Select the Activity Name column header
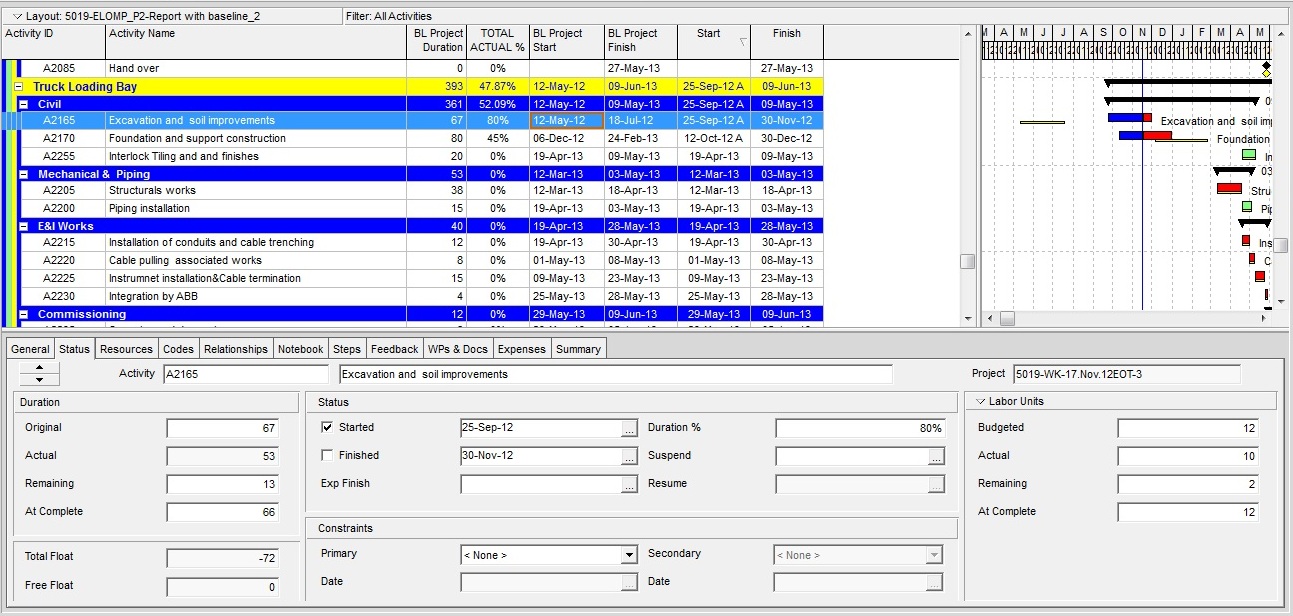The height and width of the screenshot is (616, 1293). pyautogui.click(x=256, y=41)
